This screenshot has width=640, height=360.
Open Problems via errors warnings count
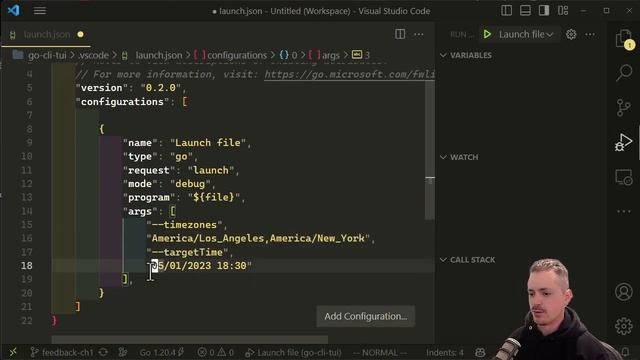[216, 352]
